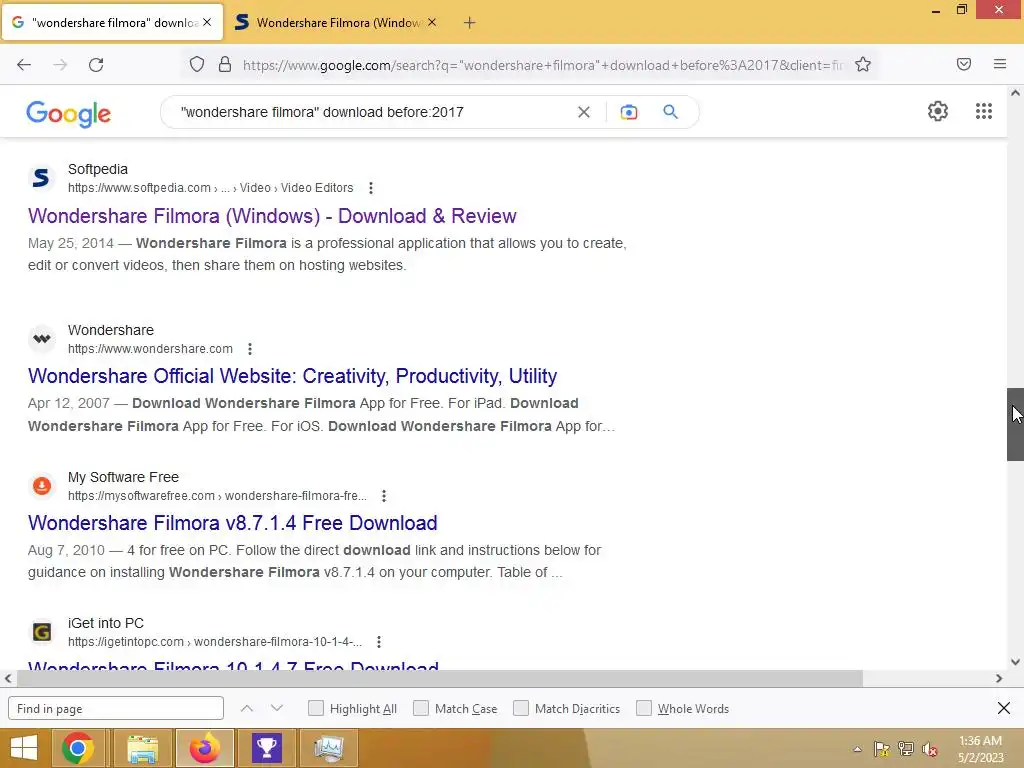This screenshot has width=1024, height=768.
Task: Click the Softpedia site favicon
Action: [41, 178]
